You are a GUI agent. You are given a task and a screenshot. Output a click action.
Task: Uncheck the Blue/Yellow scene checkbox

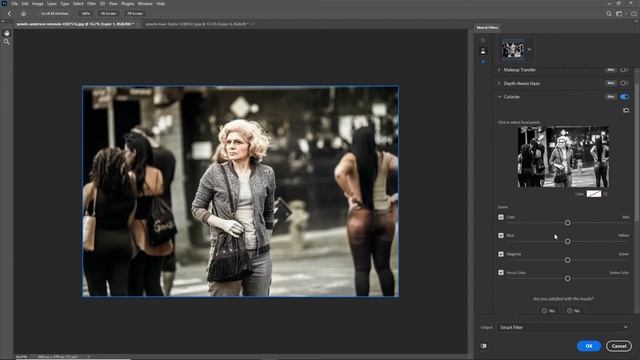(x=501, y=236)
